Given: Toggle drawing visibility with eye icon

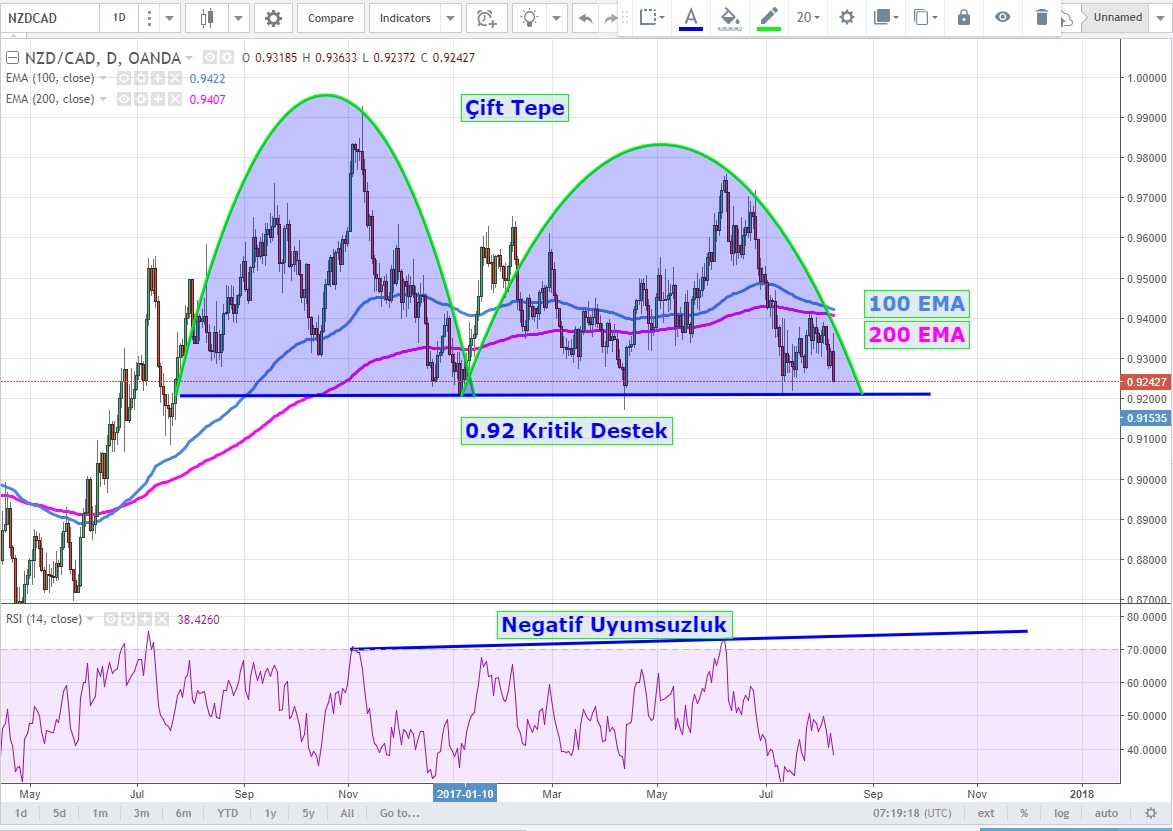Looking at the screenshot, I should [x=1002, y=17].
